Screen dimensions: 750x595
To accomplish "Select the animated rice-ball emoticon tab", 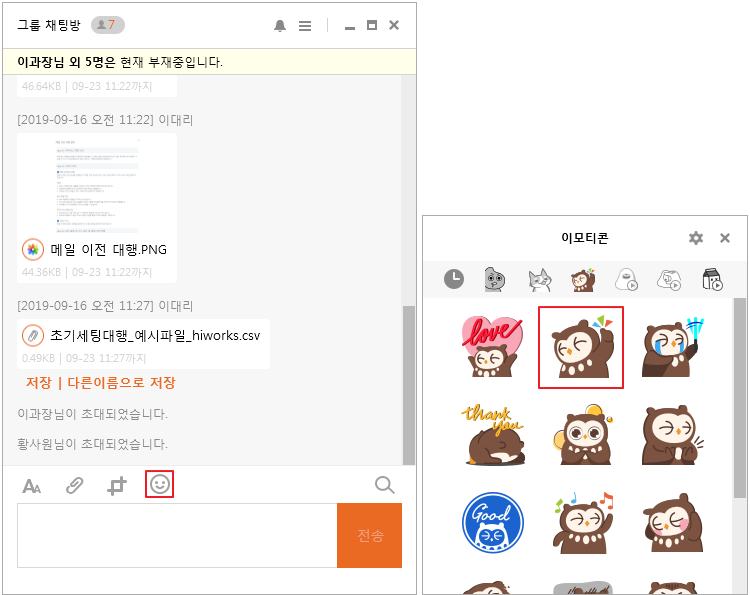I will click(626, 279).
